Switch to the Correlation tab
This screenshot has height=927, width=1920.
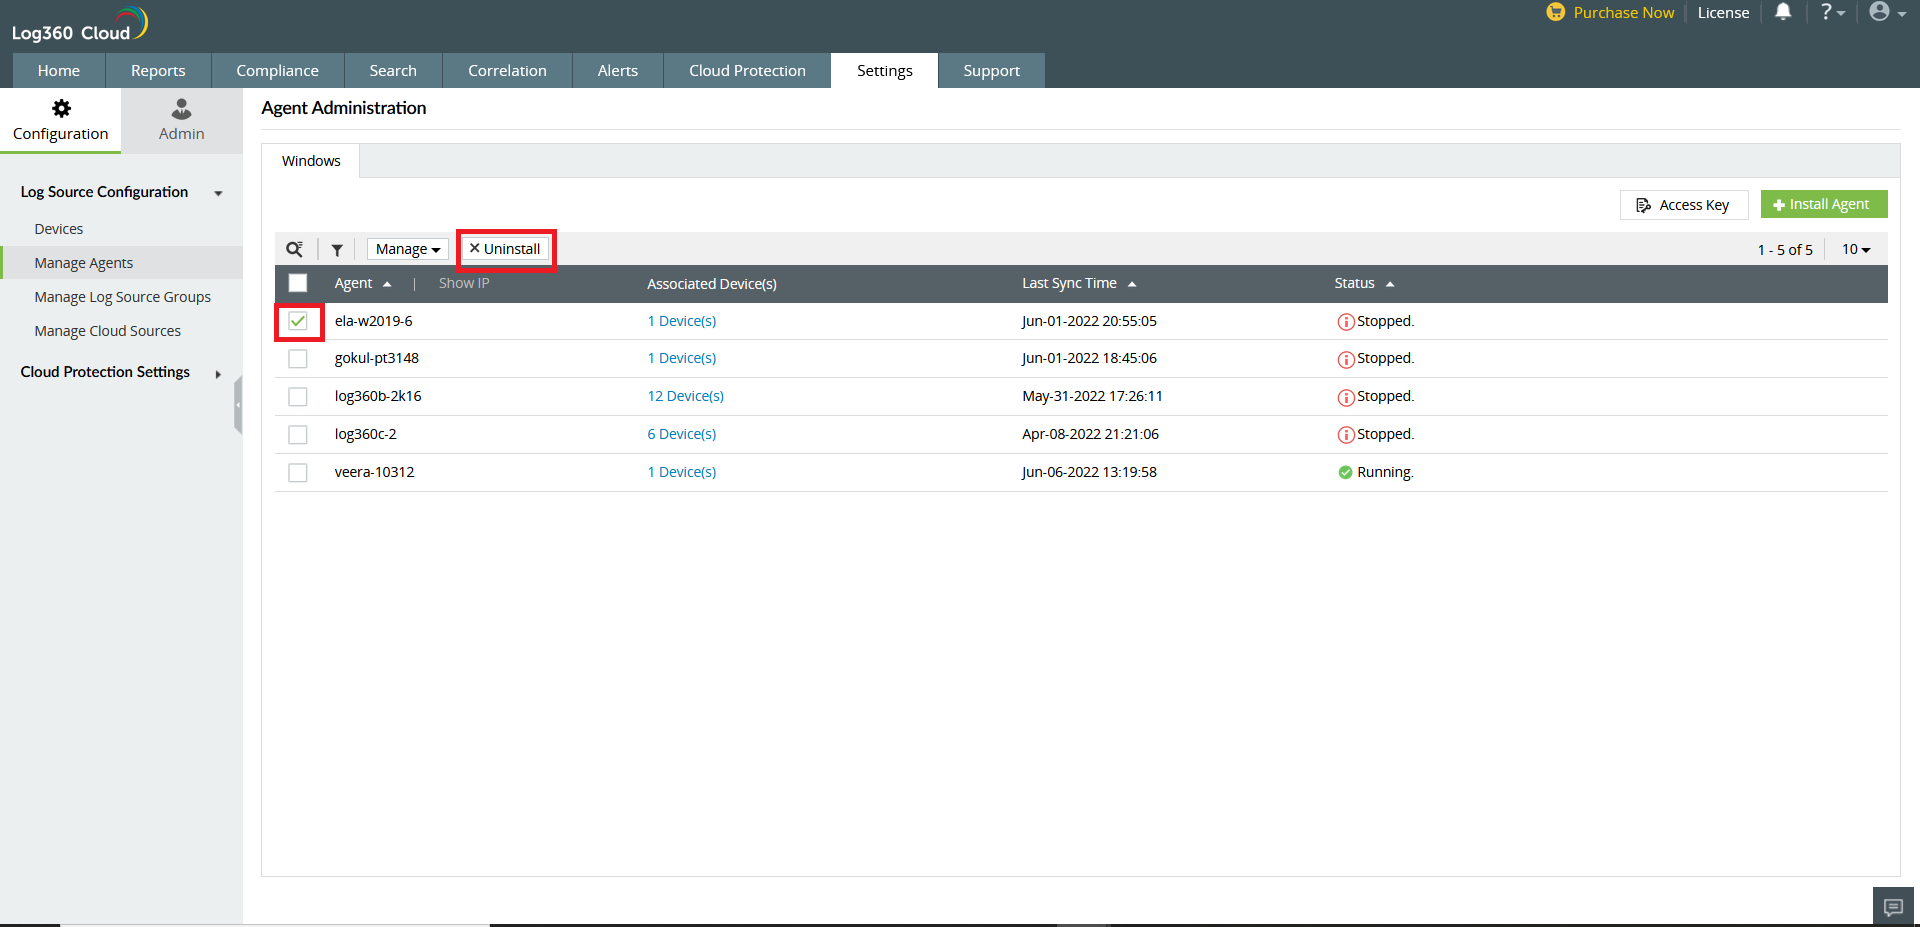point(507,71)
